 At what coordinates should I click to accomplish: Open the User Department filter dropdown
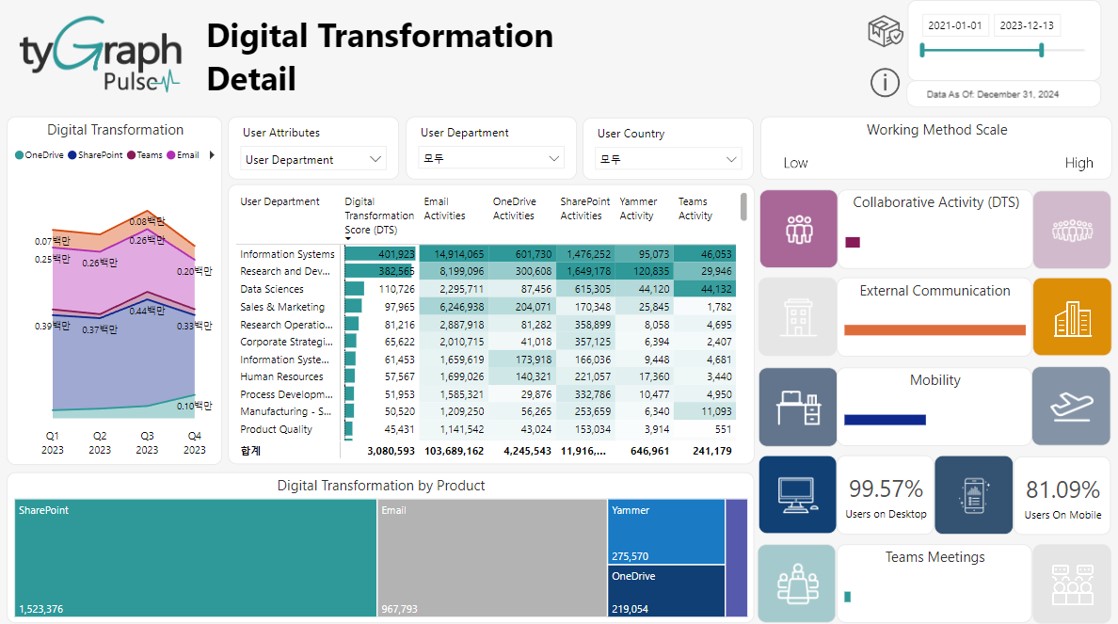pyautogui.click(x=491, y=158)
